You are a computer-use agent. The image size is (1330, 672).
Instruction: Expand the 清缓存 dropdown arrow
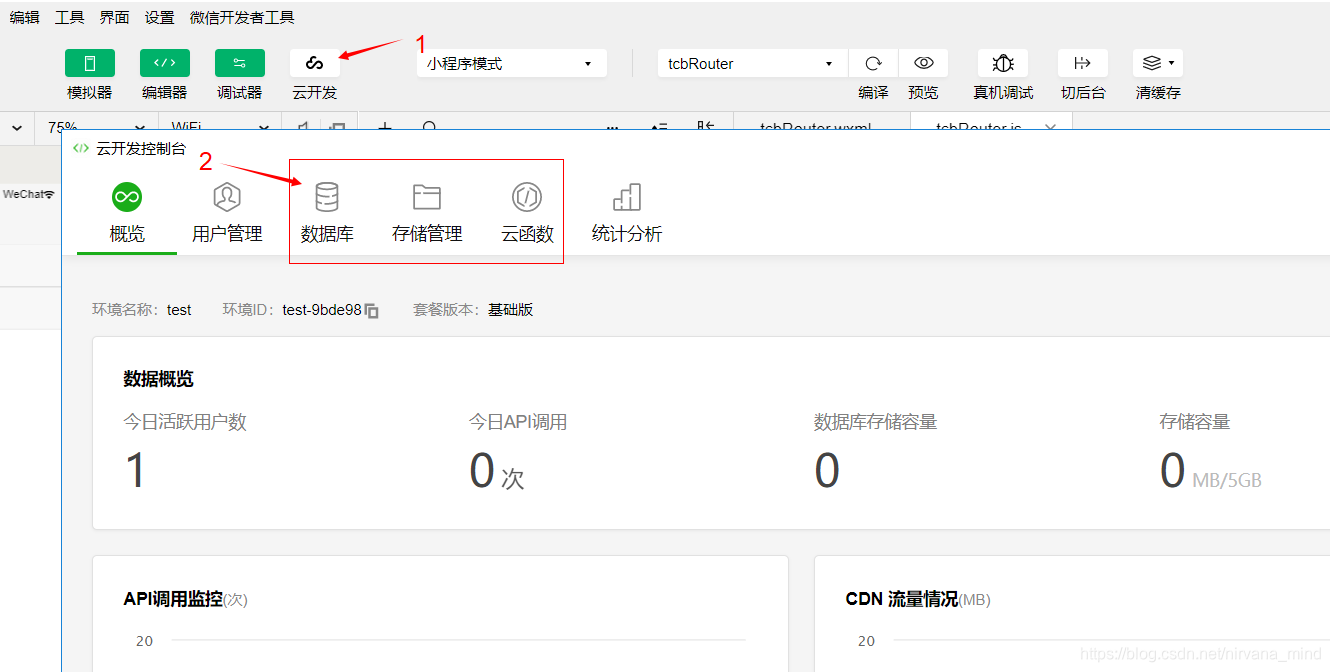[x=1171, y=63]
